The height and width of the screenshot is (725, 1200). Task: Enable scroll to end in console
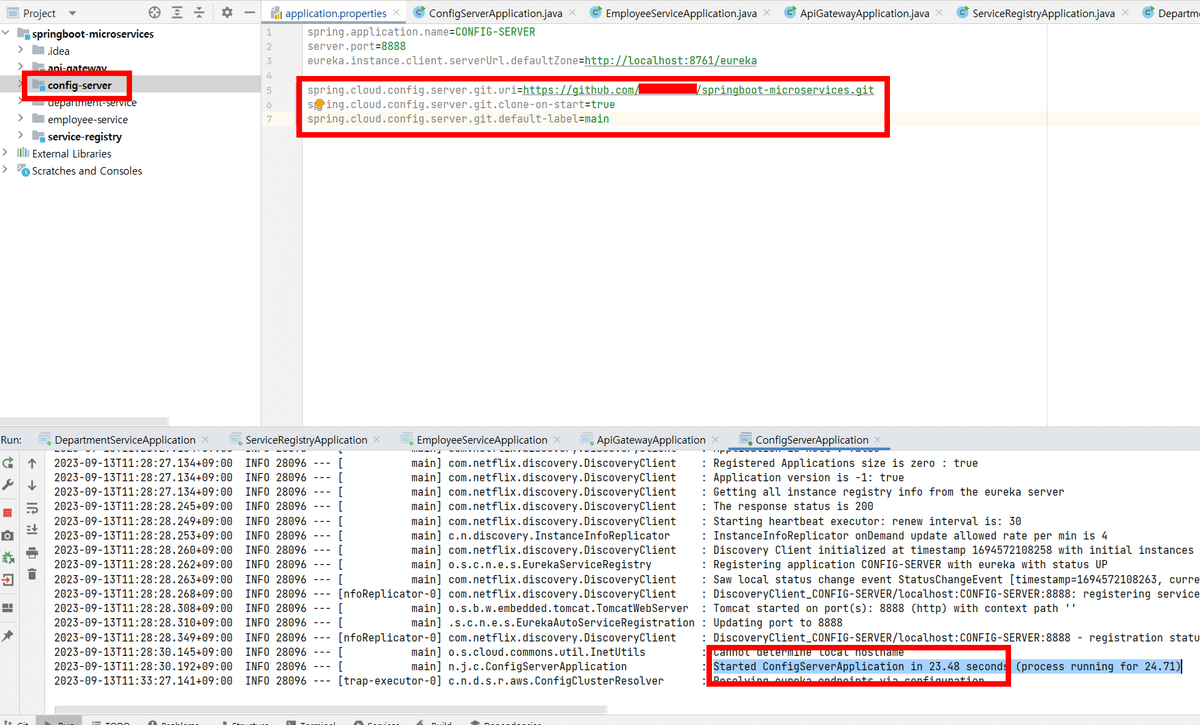pyautogui.click(x=33, y=527)
